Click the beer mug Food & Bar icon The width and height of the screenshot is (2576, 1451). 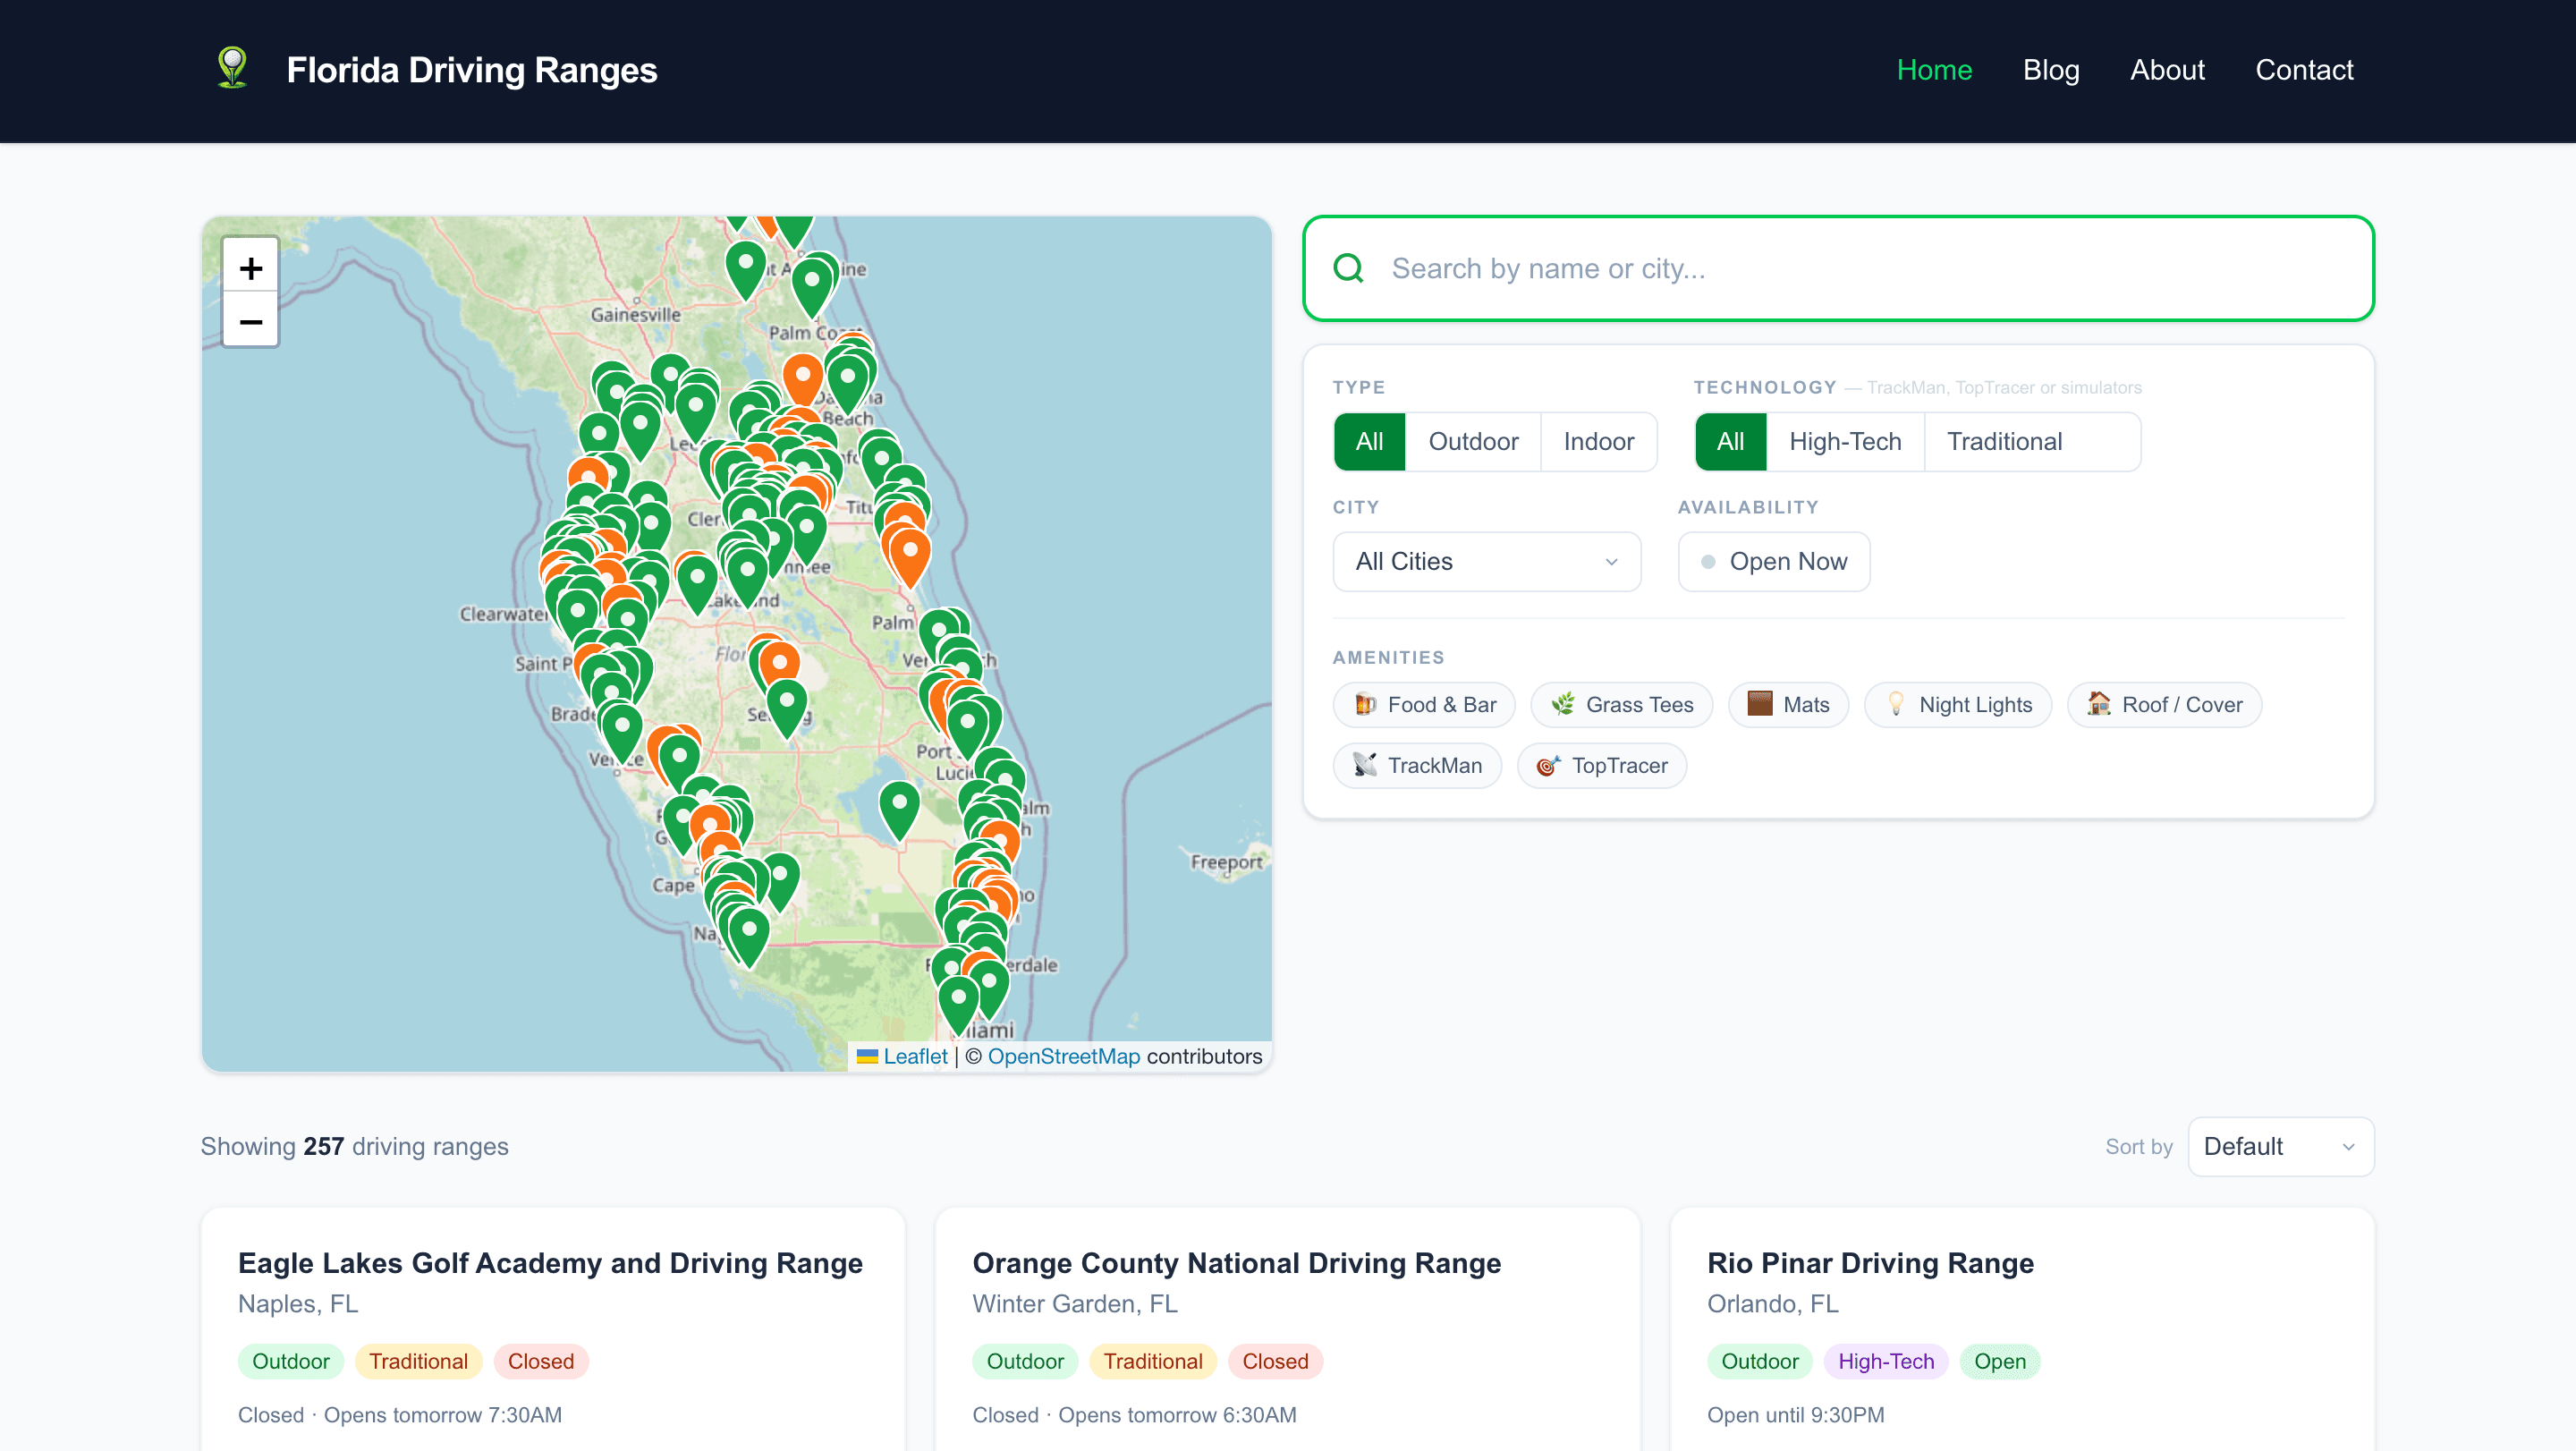(x=1365, y=704)
